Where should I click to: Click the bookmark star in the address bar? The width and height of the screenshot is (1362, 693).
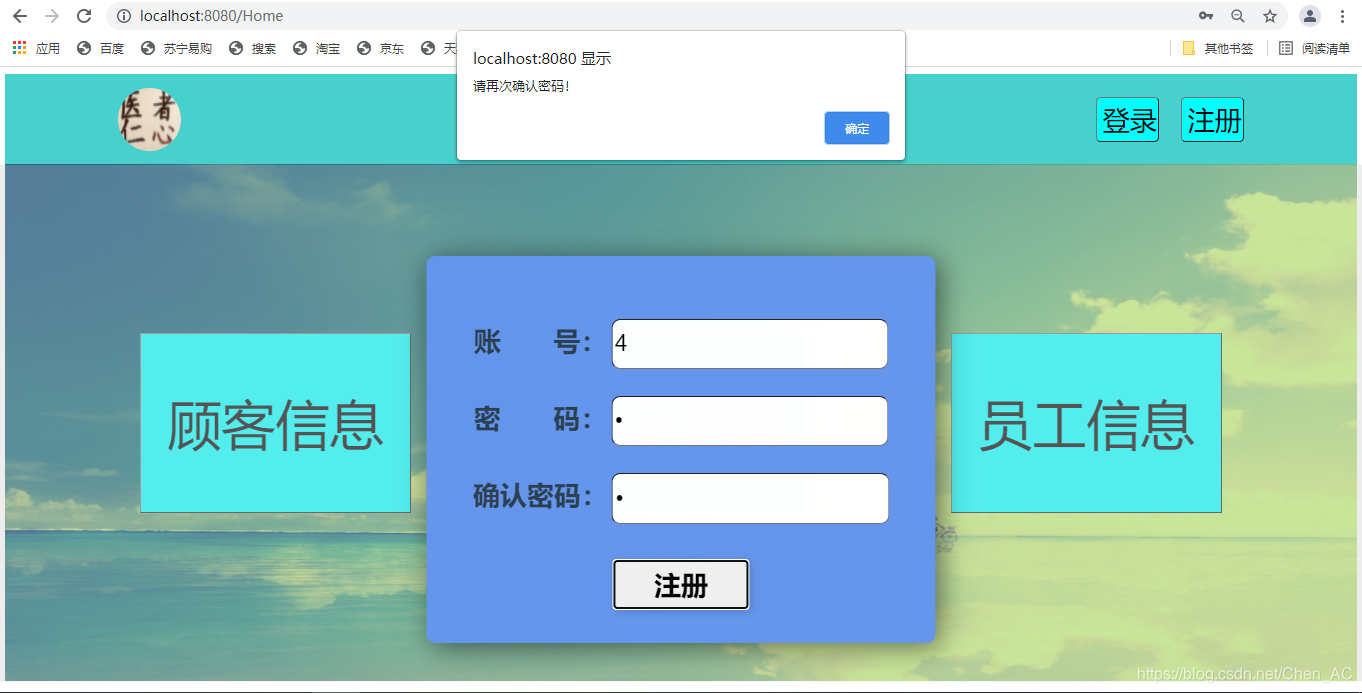pos(1270,16)
